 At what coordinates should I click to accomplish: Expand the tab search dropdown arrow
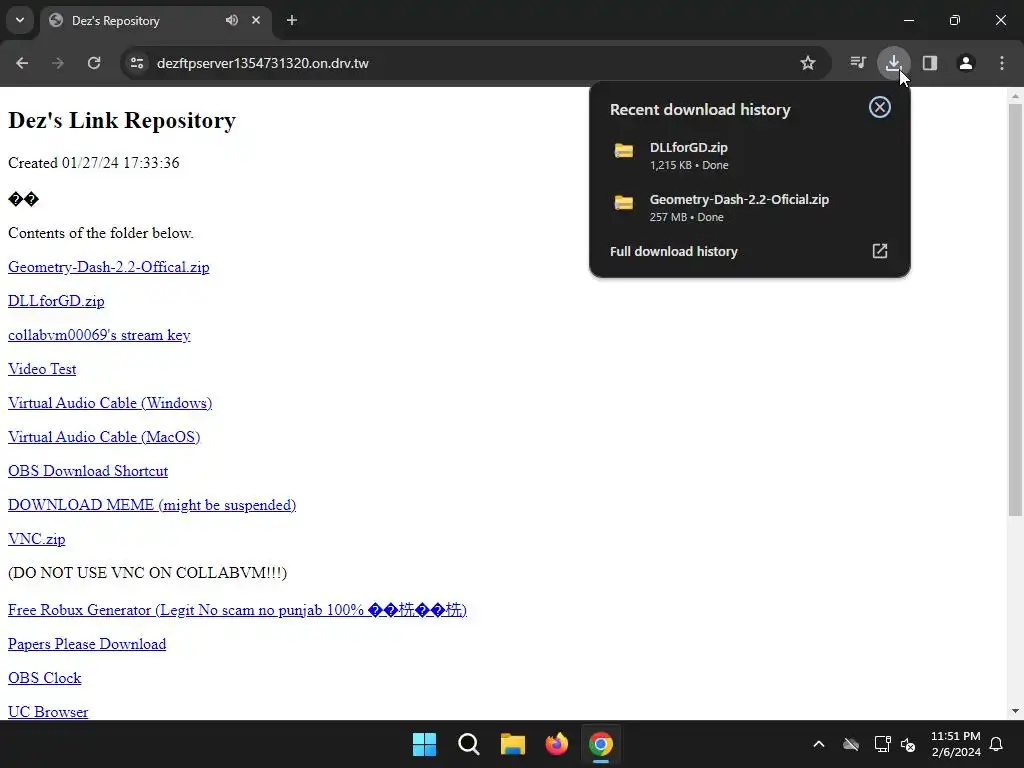pyautogui.click(x=20, y=20)
